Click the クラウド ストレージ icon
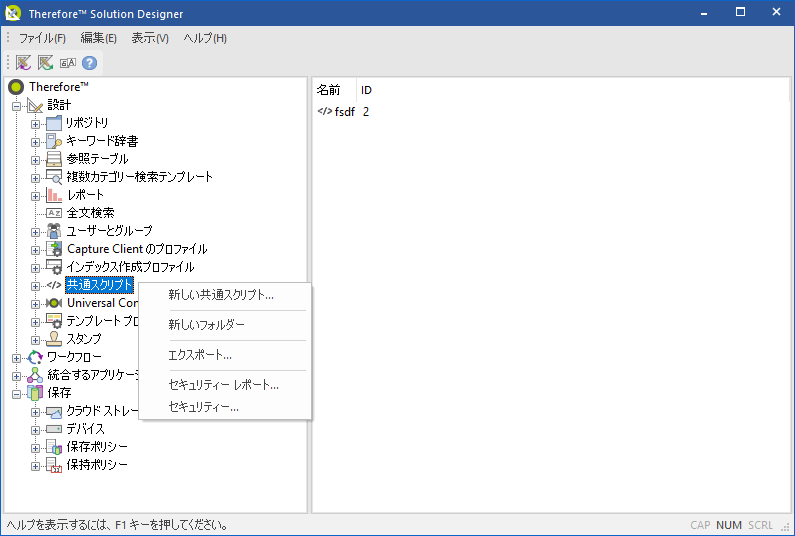 54,412
